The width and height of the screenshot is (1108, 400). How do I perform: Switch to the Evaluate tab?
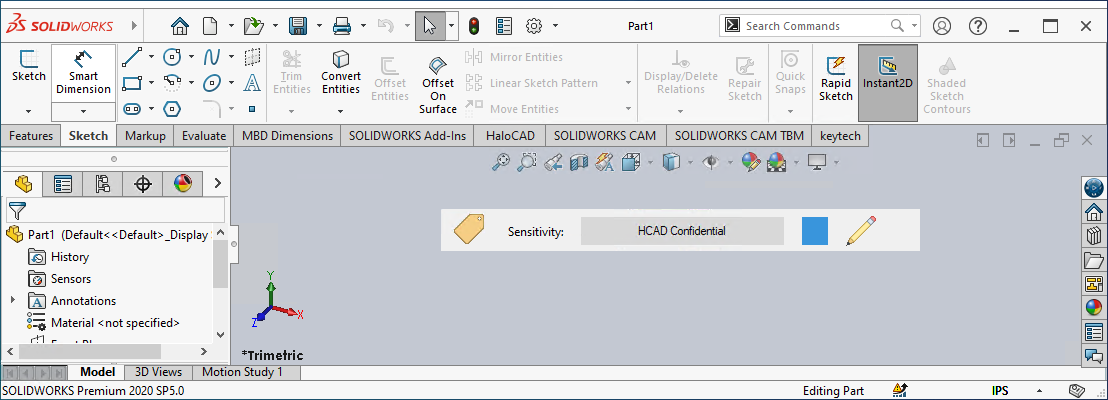click(204, 136)
